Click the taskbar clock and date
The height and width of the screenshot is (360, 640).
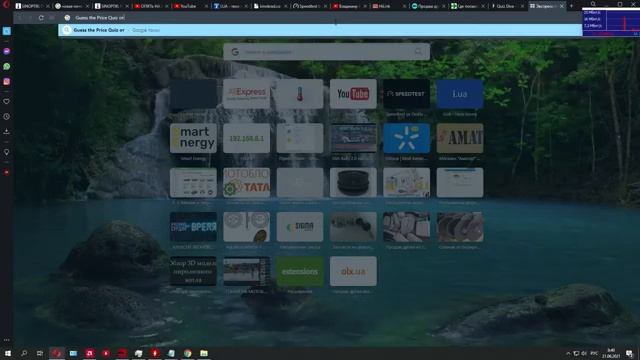click(611, 353)
